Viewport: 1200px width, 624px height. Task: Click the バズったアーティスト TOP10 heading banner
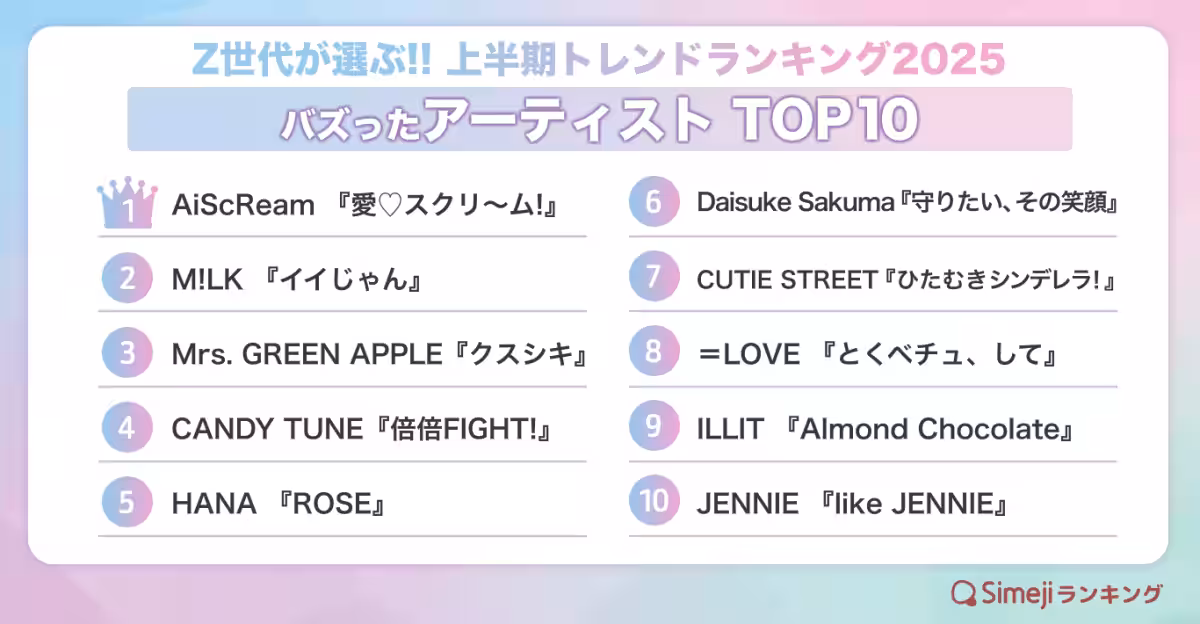click(x=599, y=119)
